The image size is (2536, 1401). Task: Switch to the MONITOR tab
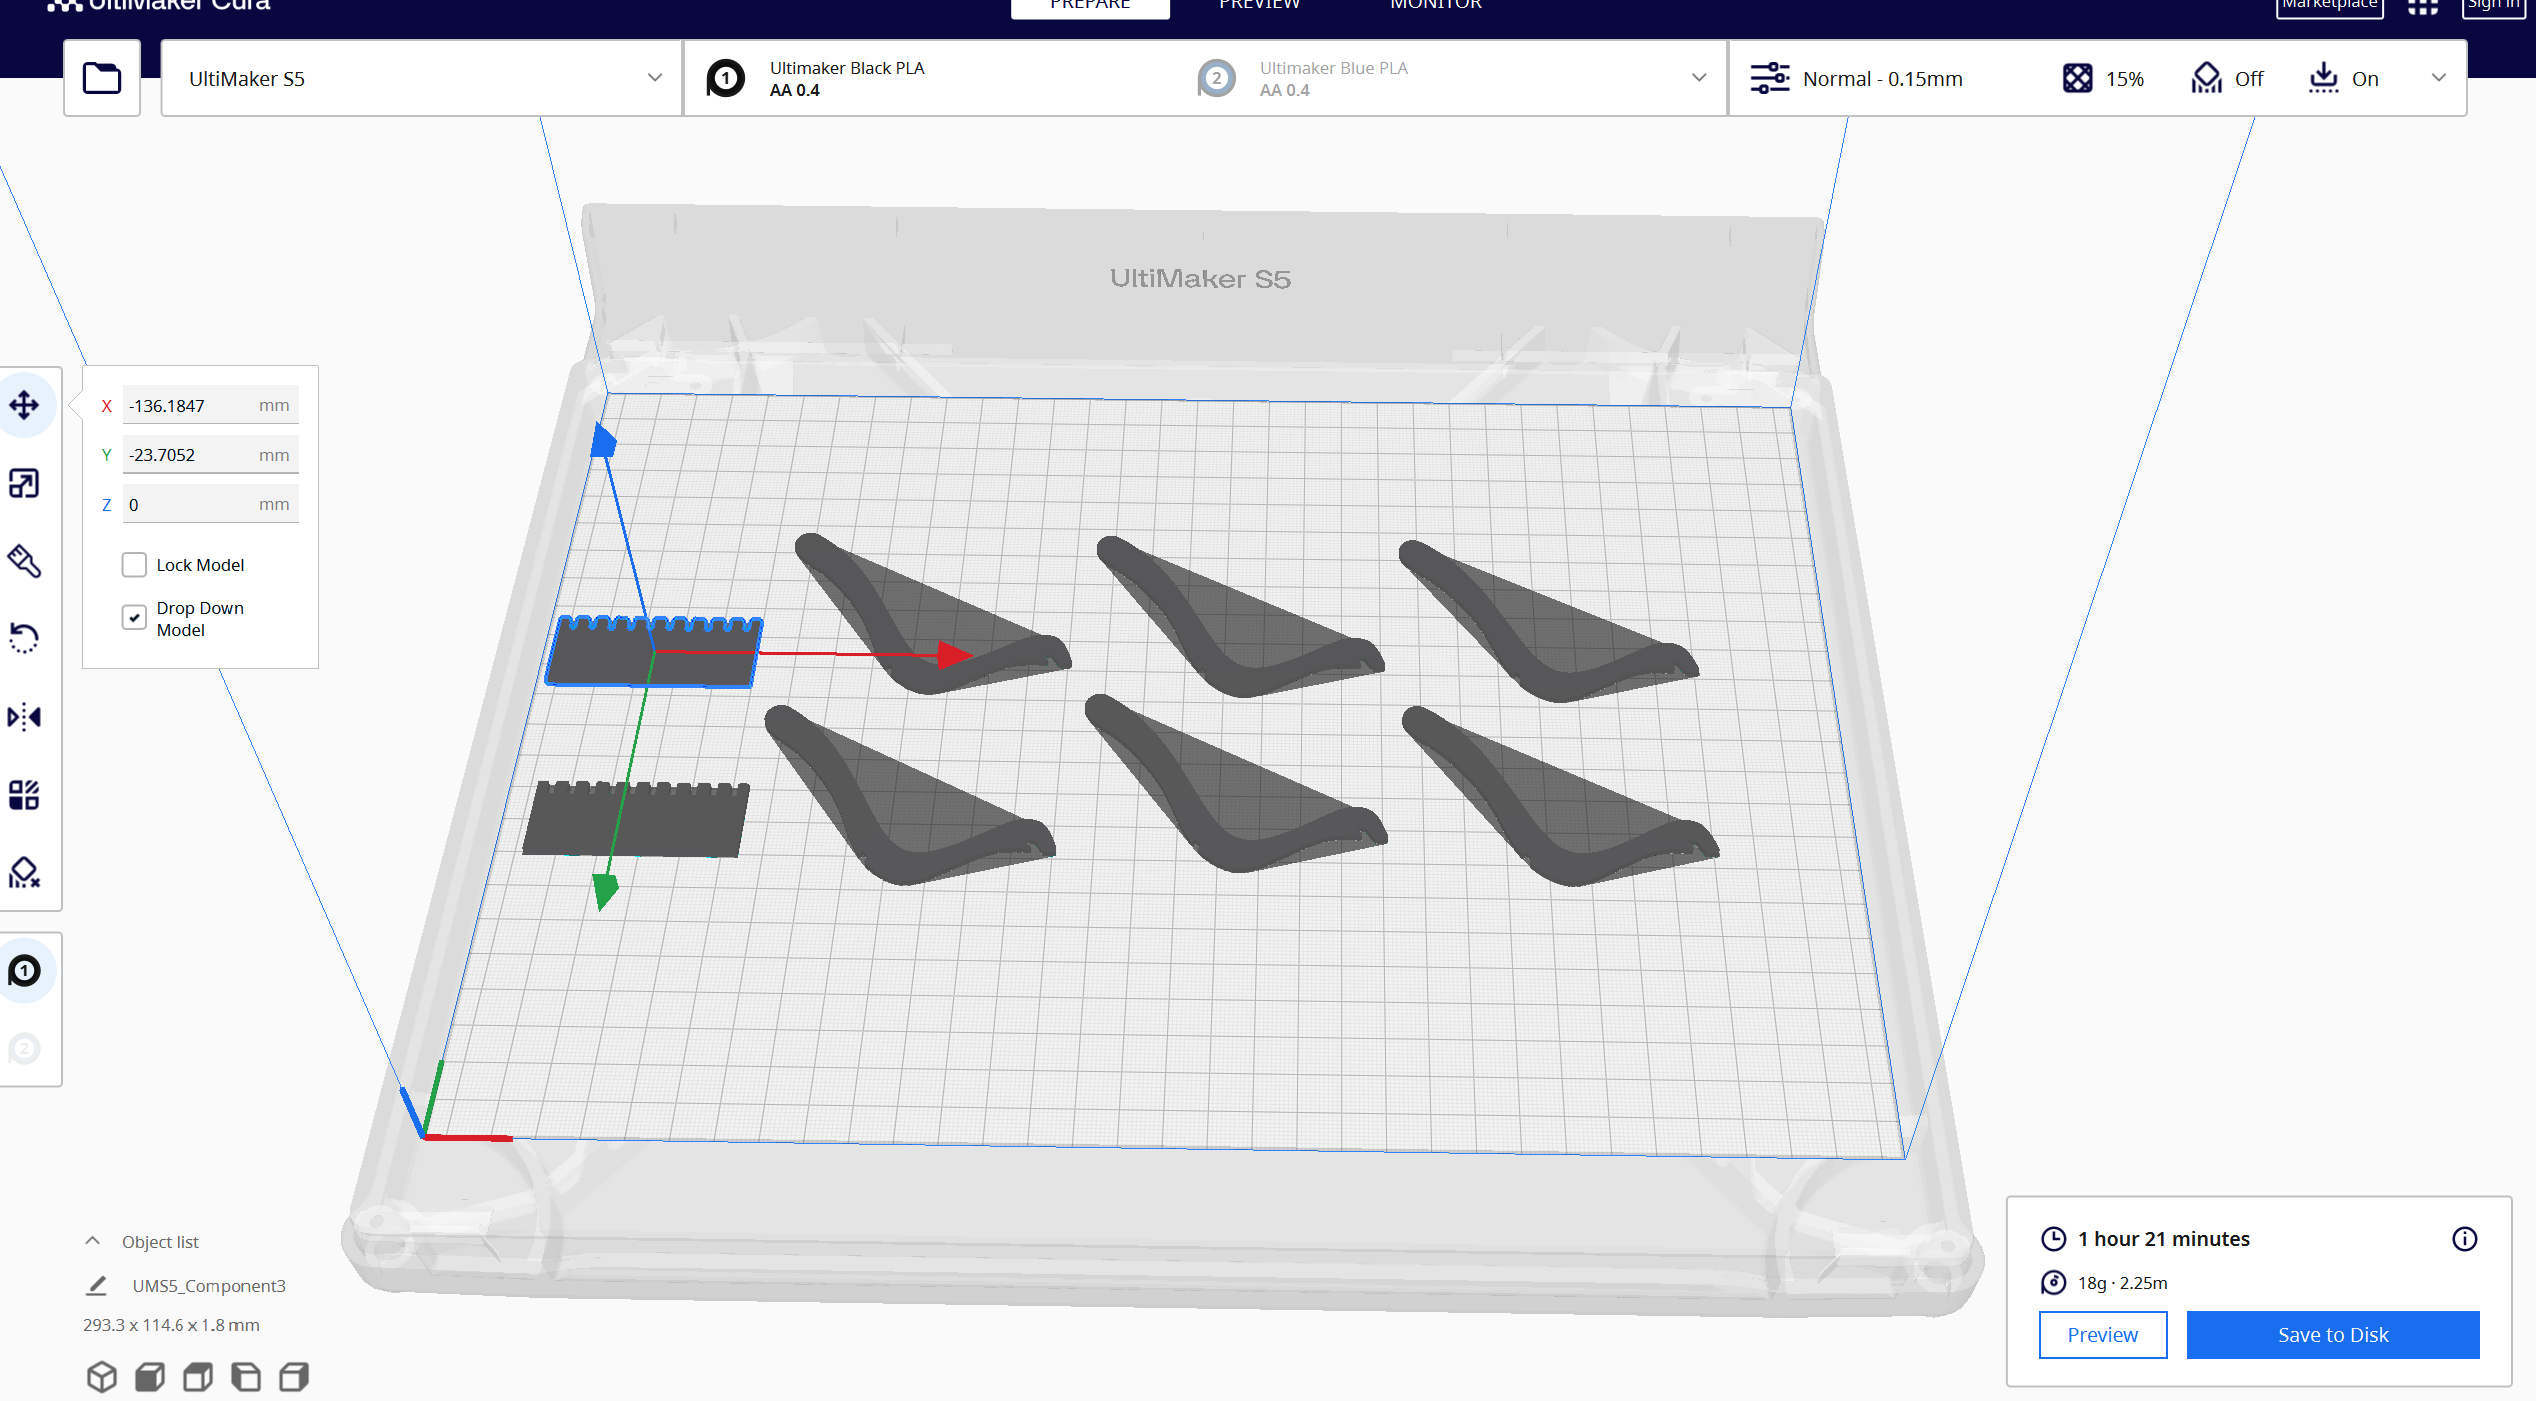1436,5
